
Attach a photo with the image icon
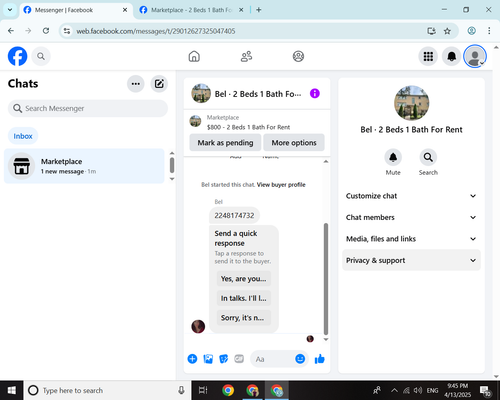(x=208, y=359)
